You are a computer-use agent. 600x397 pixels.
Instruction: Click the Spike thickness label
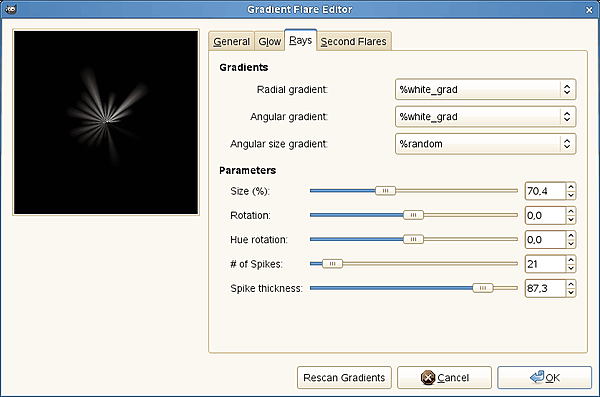[266, 288]
